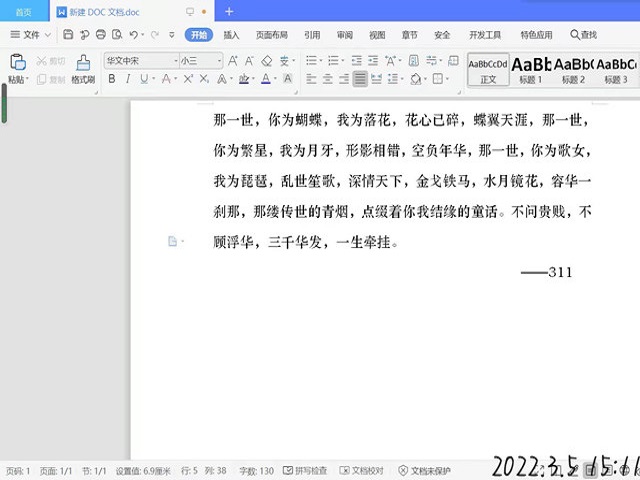Click the Redo arrow icon
The width and height of the screenshot is (640, 480).
tap(155, 35)
